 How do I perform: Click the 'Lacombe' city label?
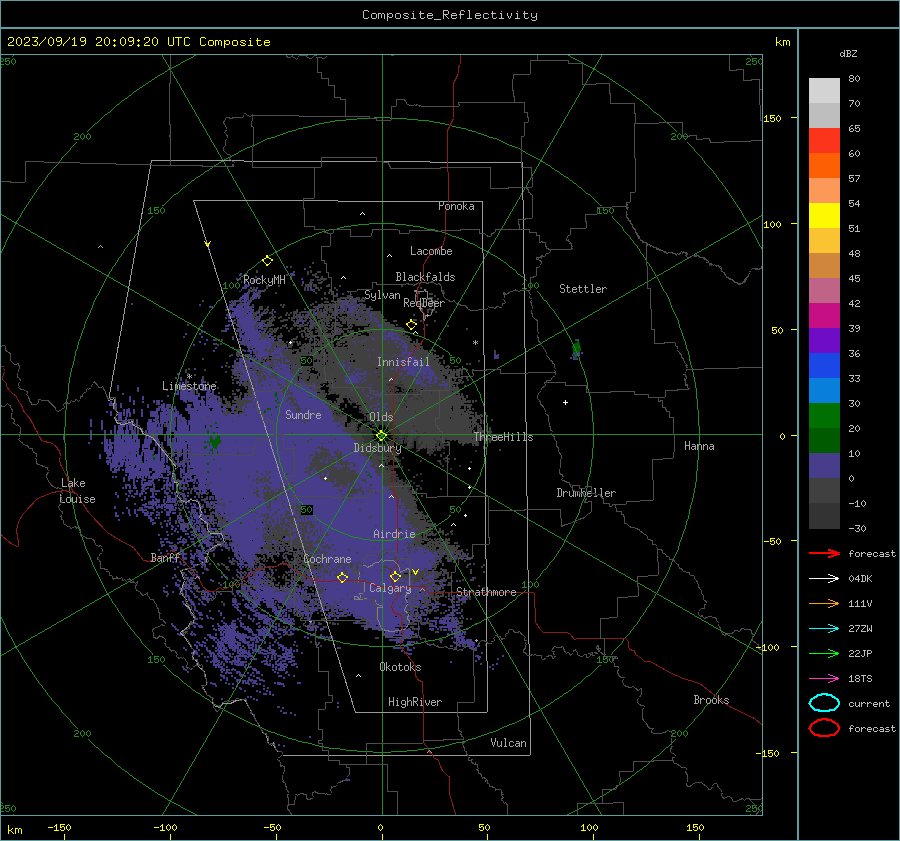coord(431,251)
